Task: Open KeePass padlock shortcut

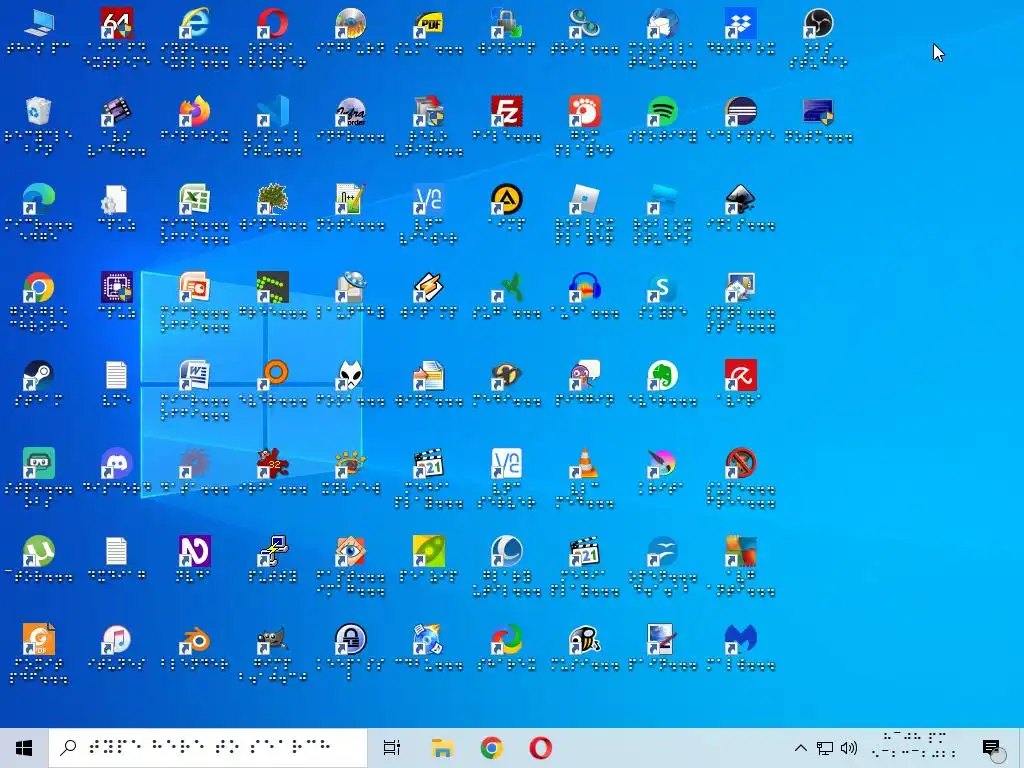Action: [351, 639]
